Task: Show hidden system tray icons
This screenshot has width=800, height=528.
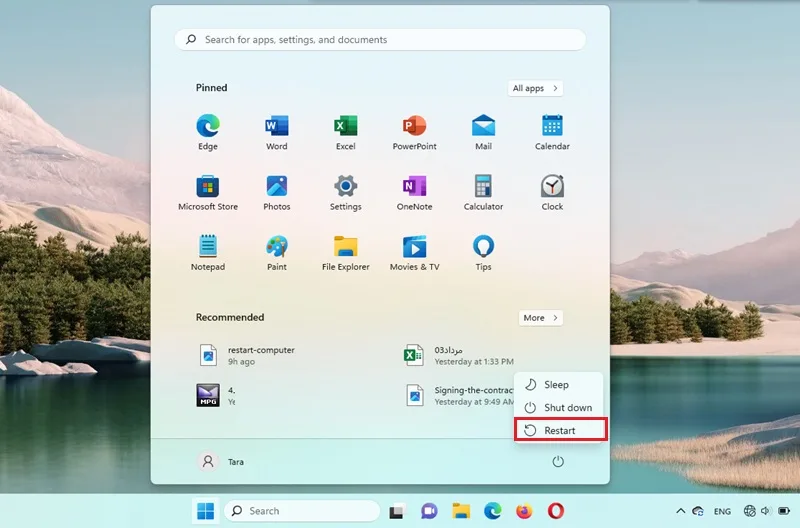Action: click(x=681, y=511)
